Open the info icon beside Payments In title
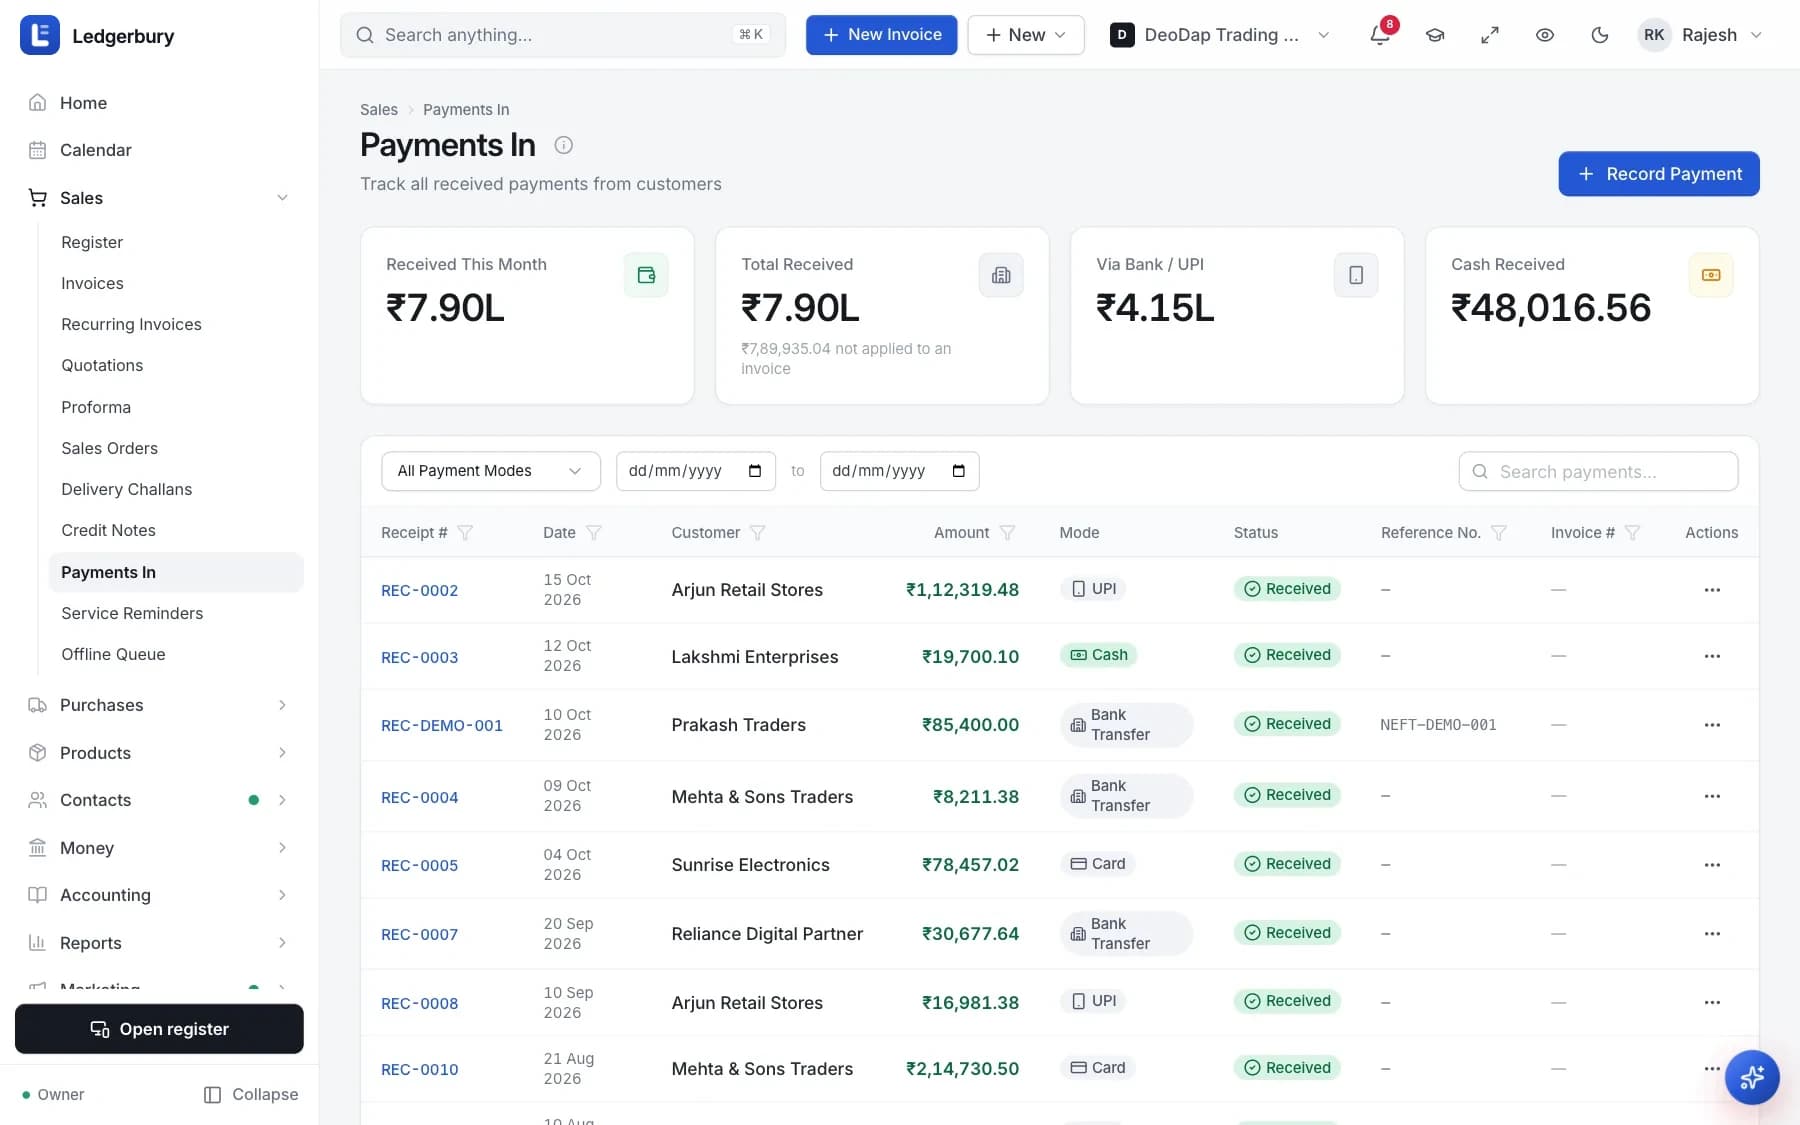The image size is (1800, 1125). tap(564, 145)
